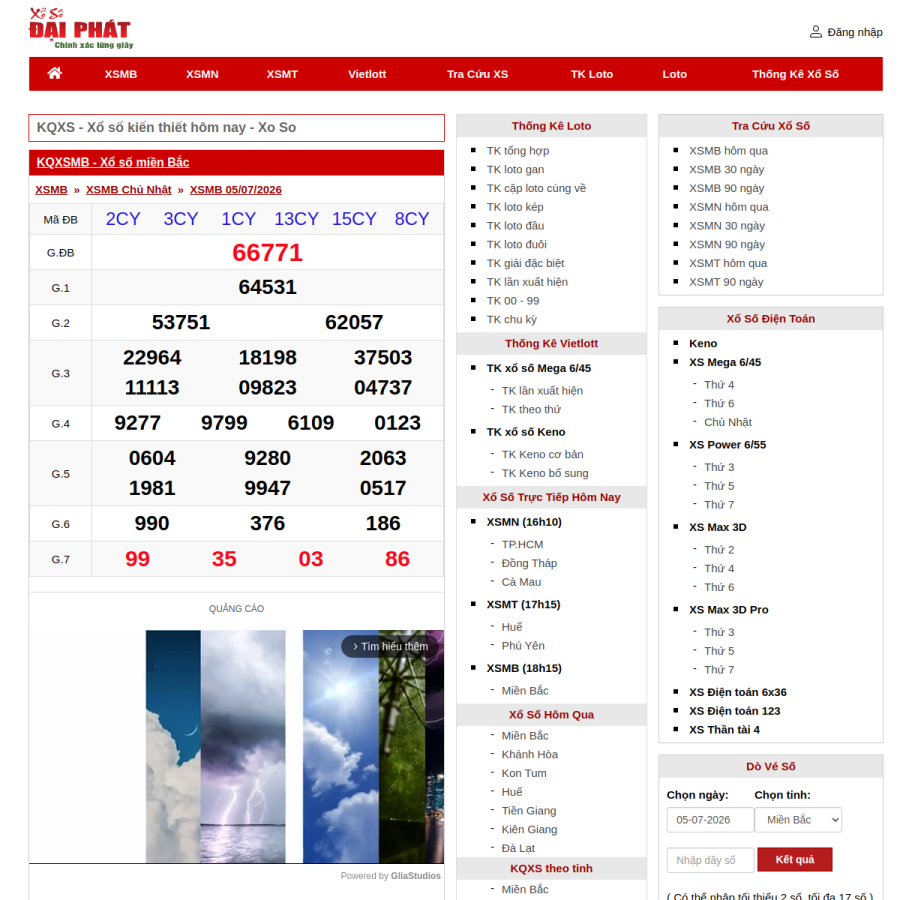Viewport: 900px width, 900px height.
Task: Open Phú Yên live results
Action: point(523,646)
